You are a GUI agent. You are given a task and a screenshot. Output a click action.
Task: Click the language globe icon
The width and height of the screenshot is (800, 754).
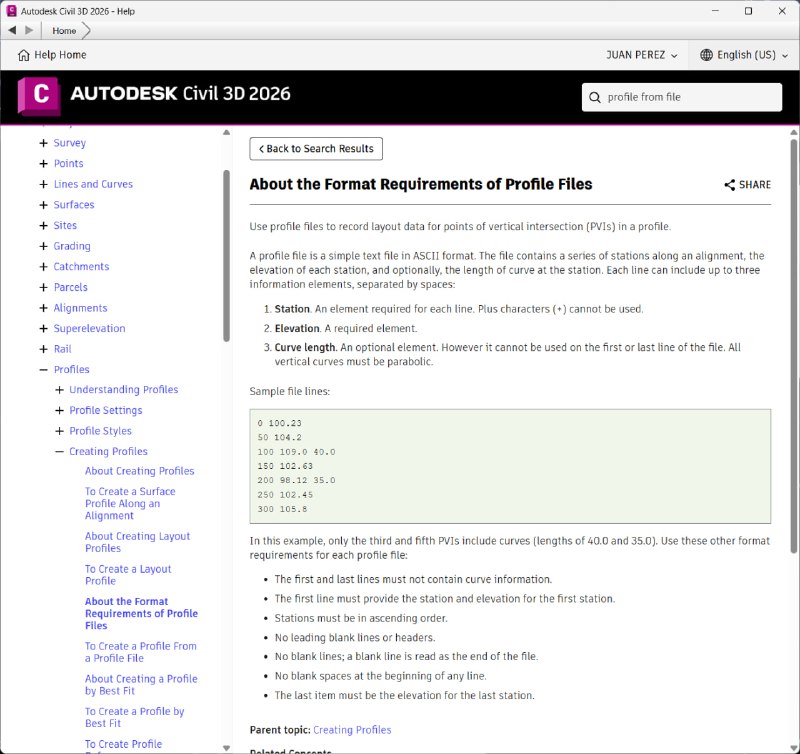[706, 55]
